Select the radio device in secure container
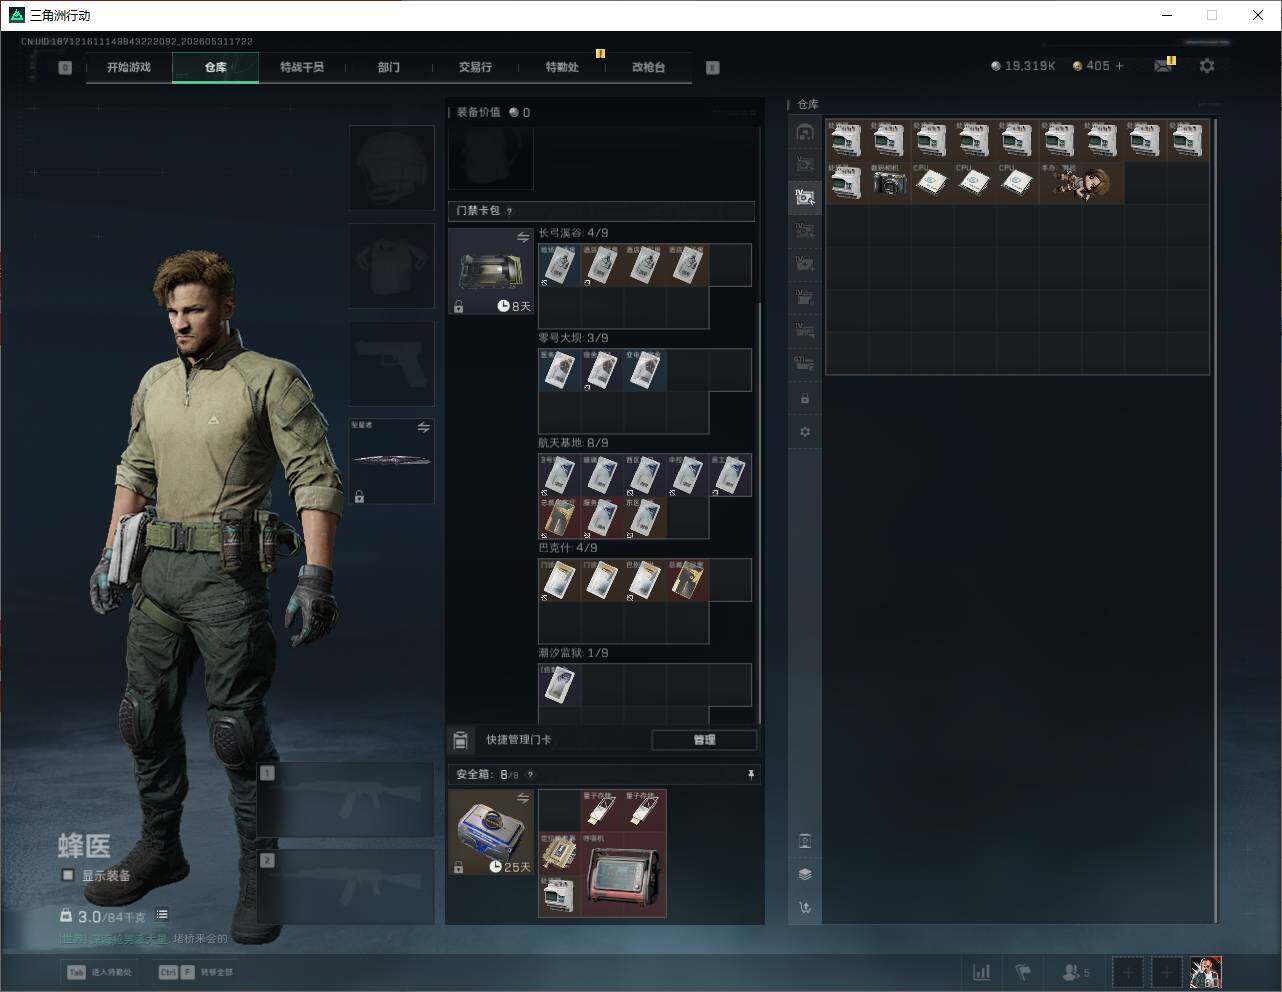Screen dimensions: 1282x992 [x=624, y=875]
